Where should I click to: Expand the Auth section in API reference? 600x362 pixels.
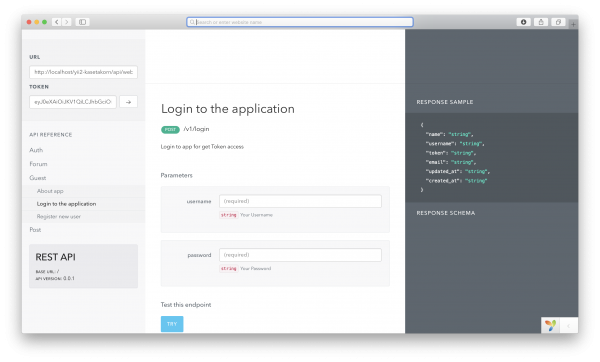point(36,150)
